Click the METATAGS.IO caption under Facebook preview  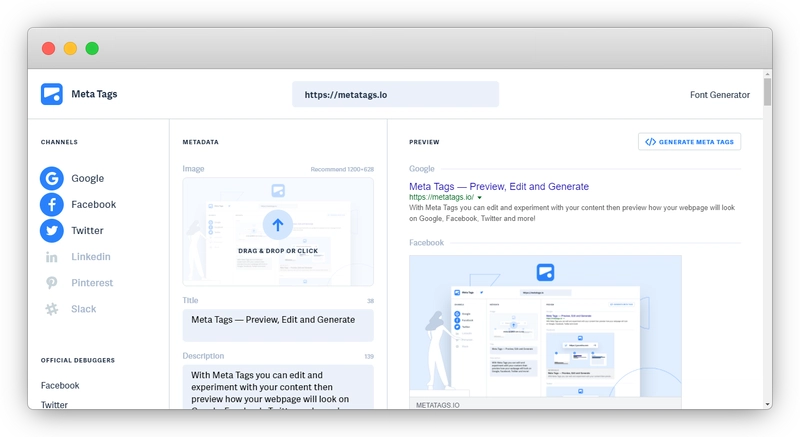click(x=438, y=405)
